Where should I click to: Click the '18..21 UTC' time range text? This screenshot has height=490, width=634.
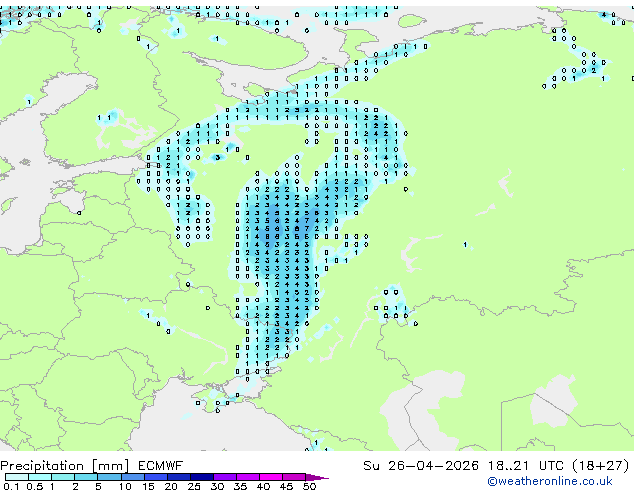click(526, 466)
